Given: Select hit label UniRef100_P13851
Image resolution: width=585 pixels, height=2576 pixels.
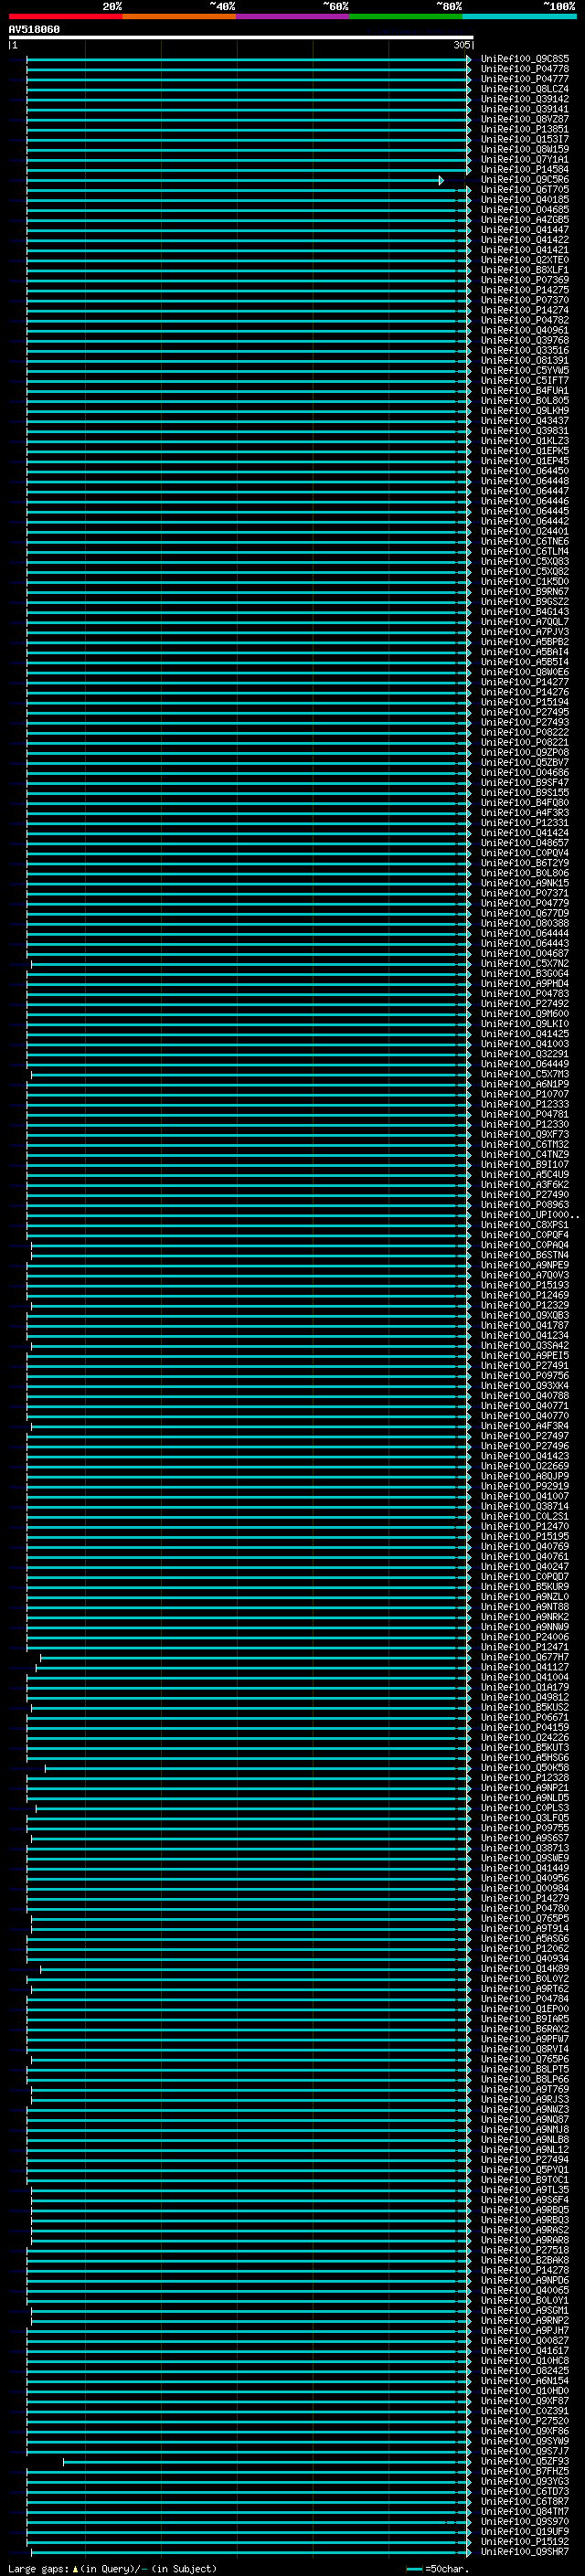Looking at the screenshot, I should 524,129.
